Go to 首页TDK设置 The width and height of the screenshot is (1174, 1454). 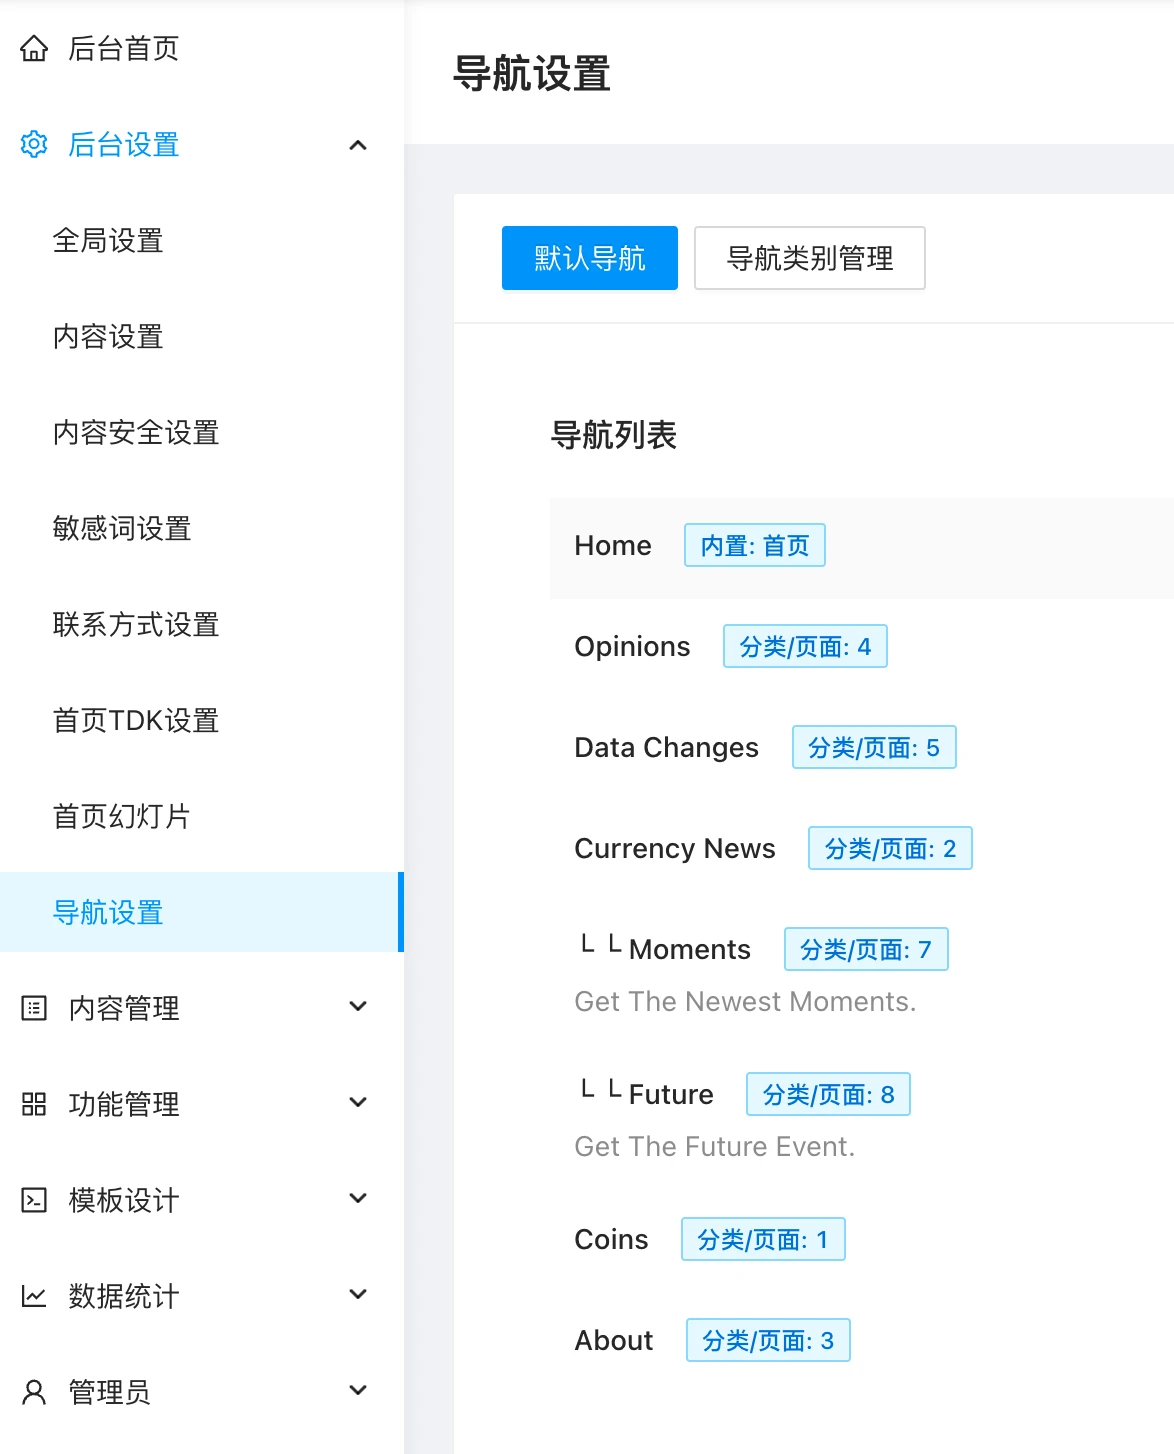(x=136, y=721)
